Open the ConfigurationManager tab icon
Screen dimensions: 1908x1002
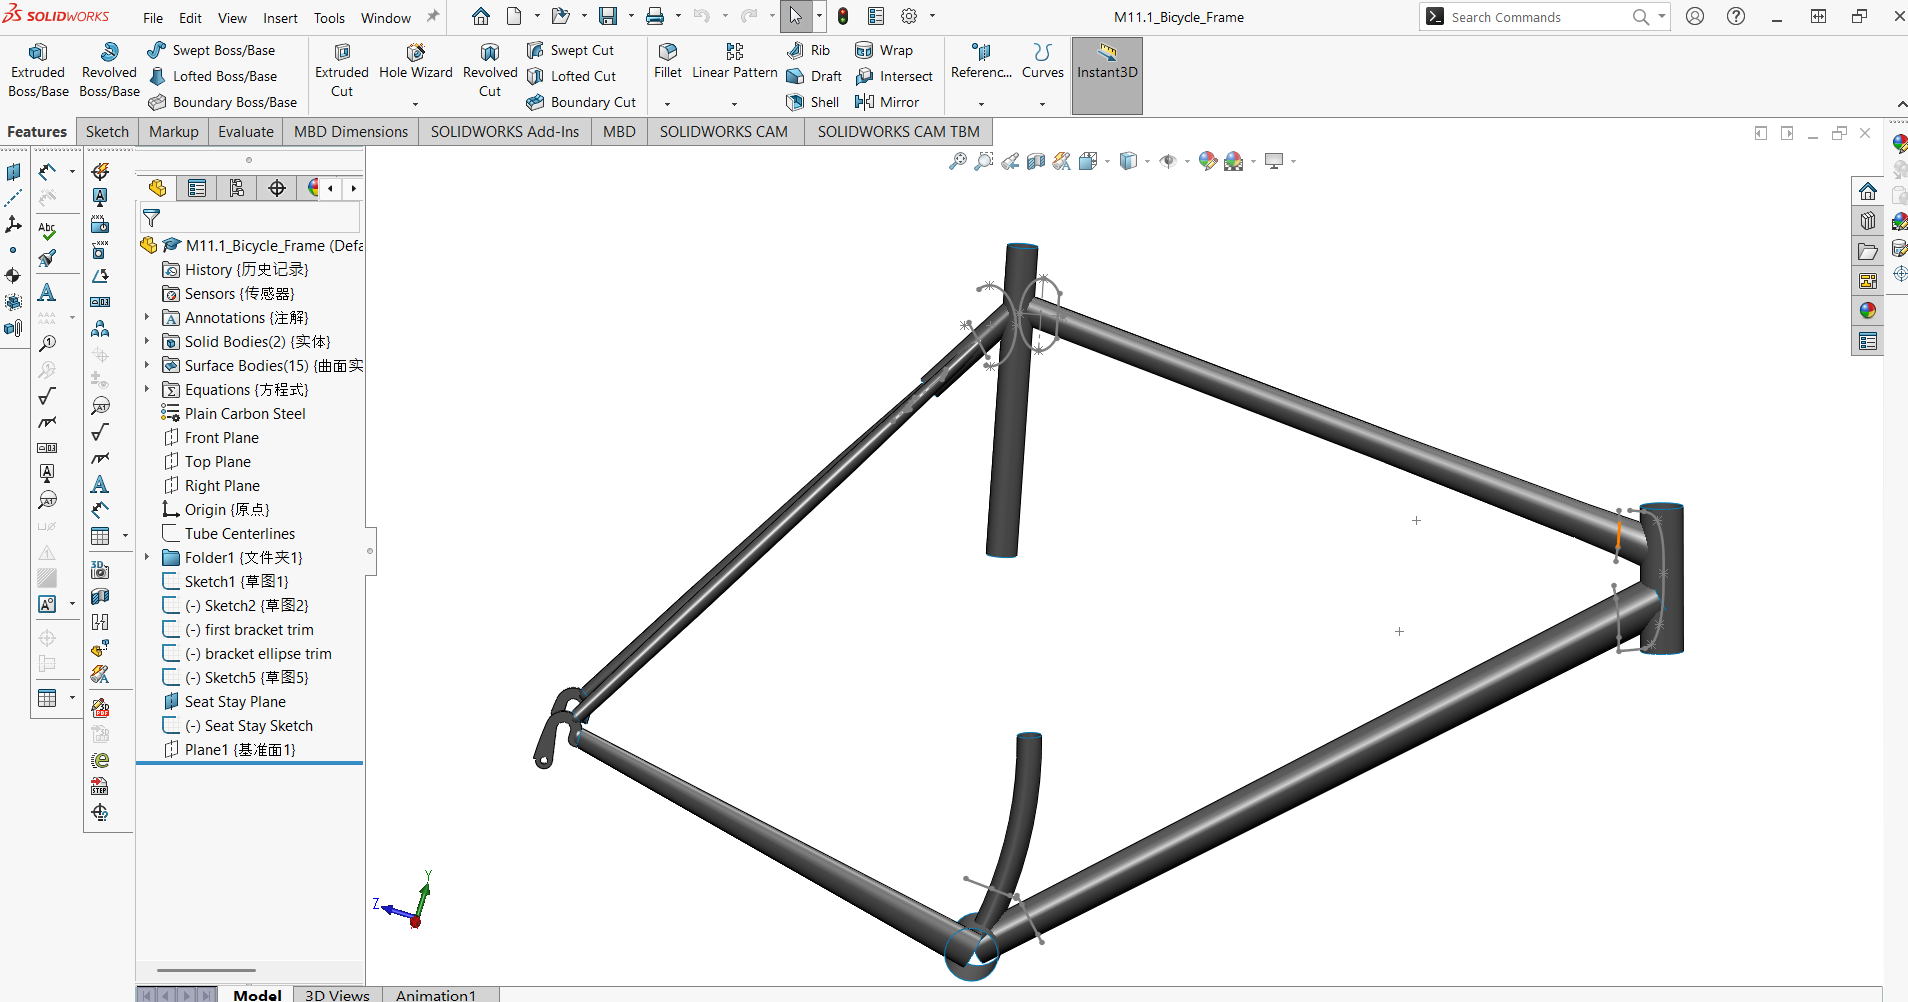(x=237, y=188)
